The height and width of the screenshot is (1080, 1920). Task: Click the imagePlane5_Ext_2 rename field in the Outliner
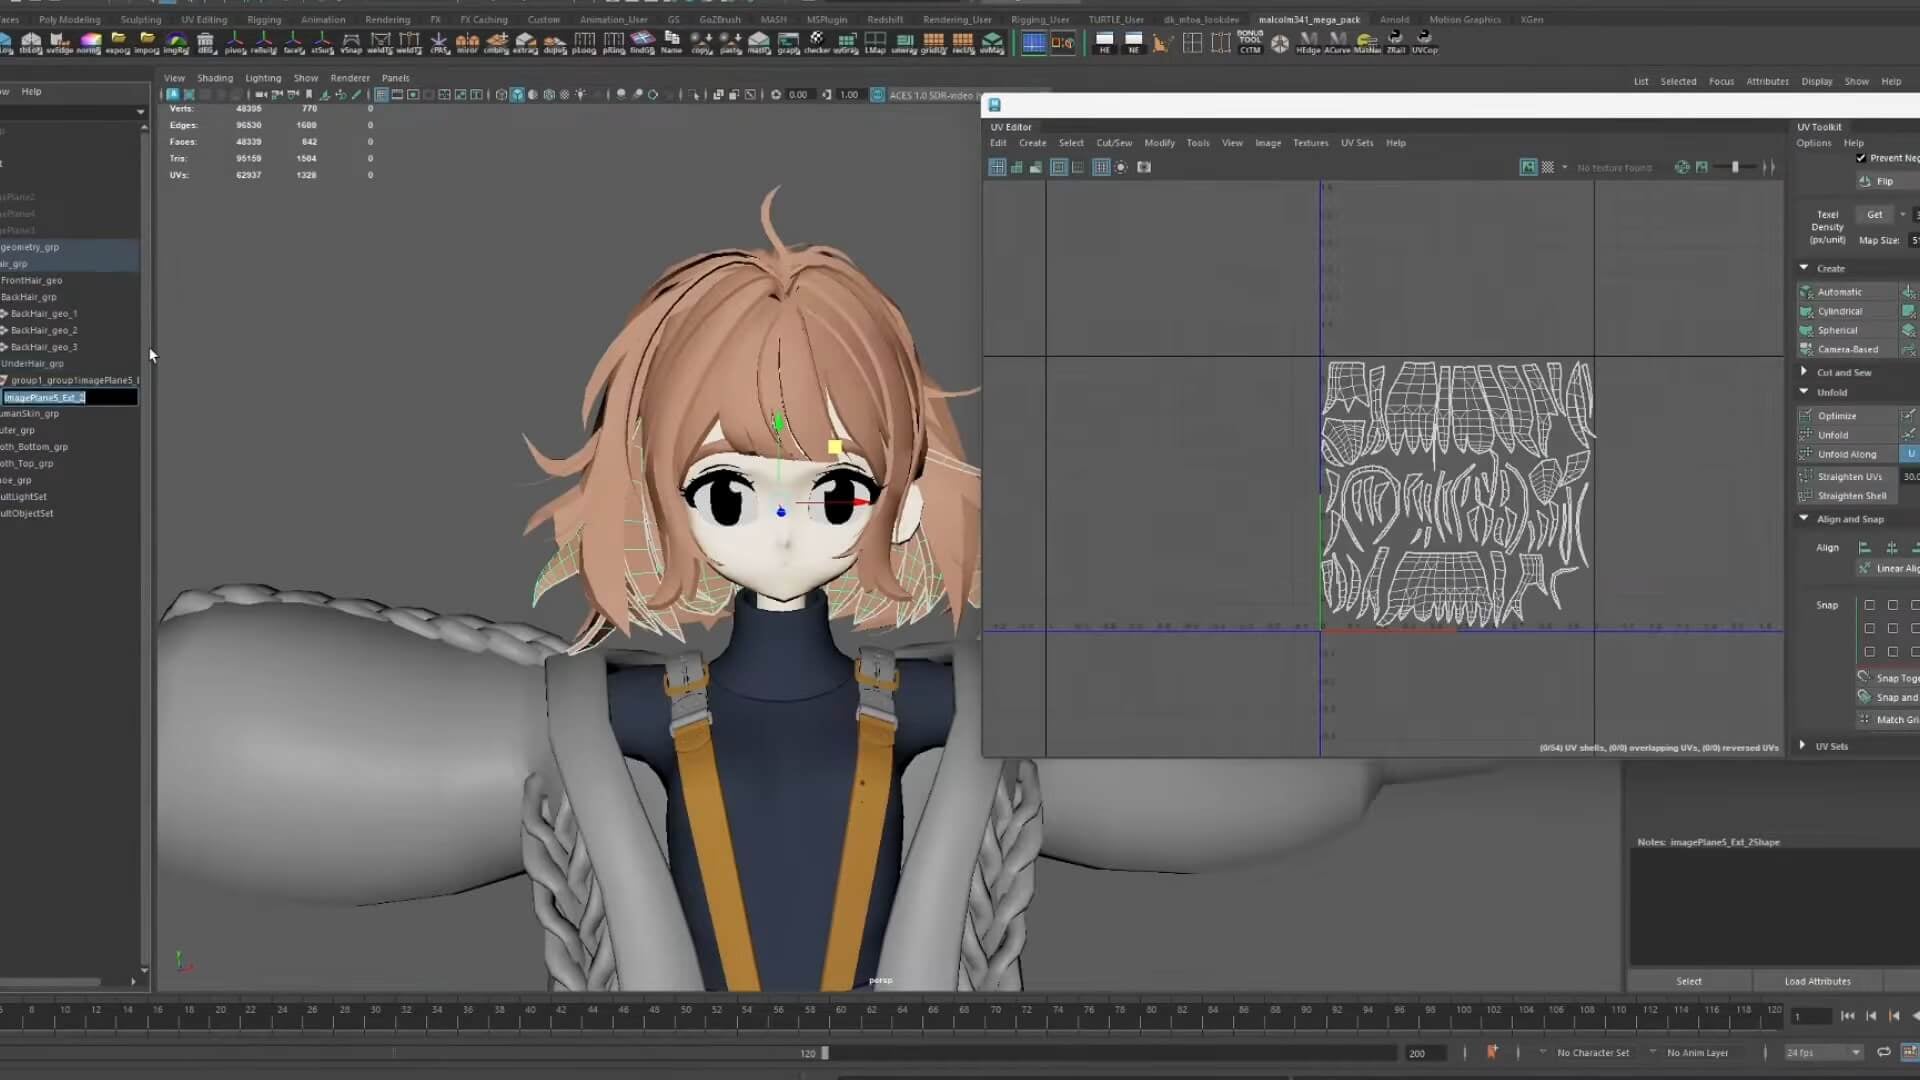(70, 397)
